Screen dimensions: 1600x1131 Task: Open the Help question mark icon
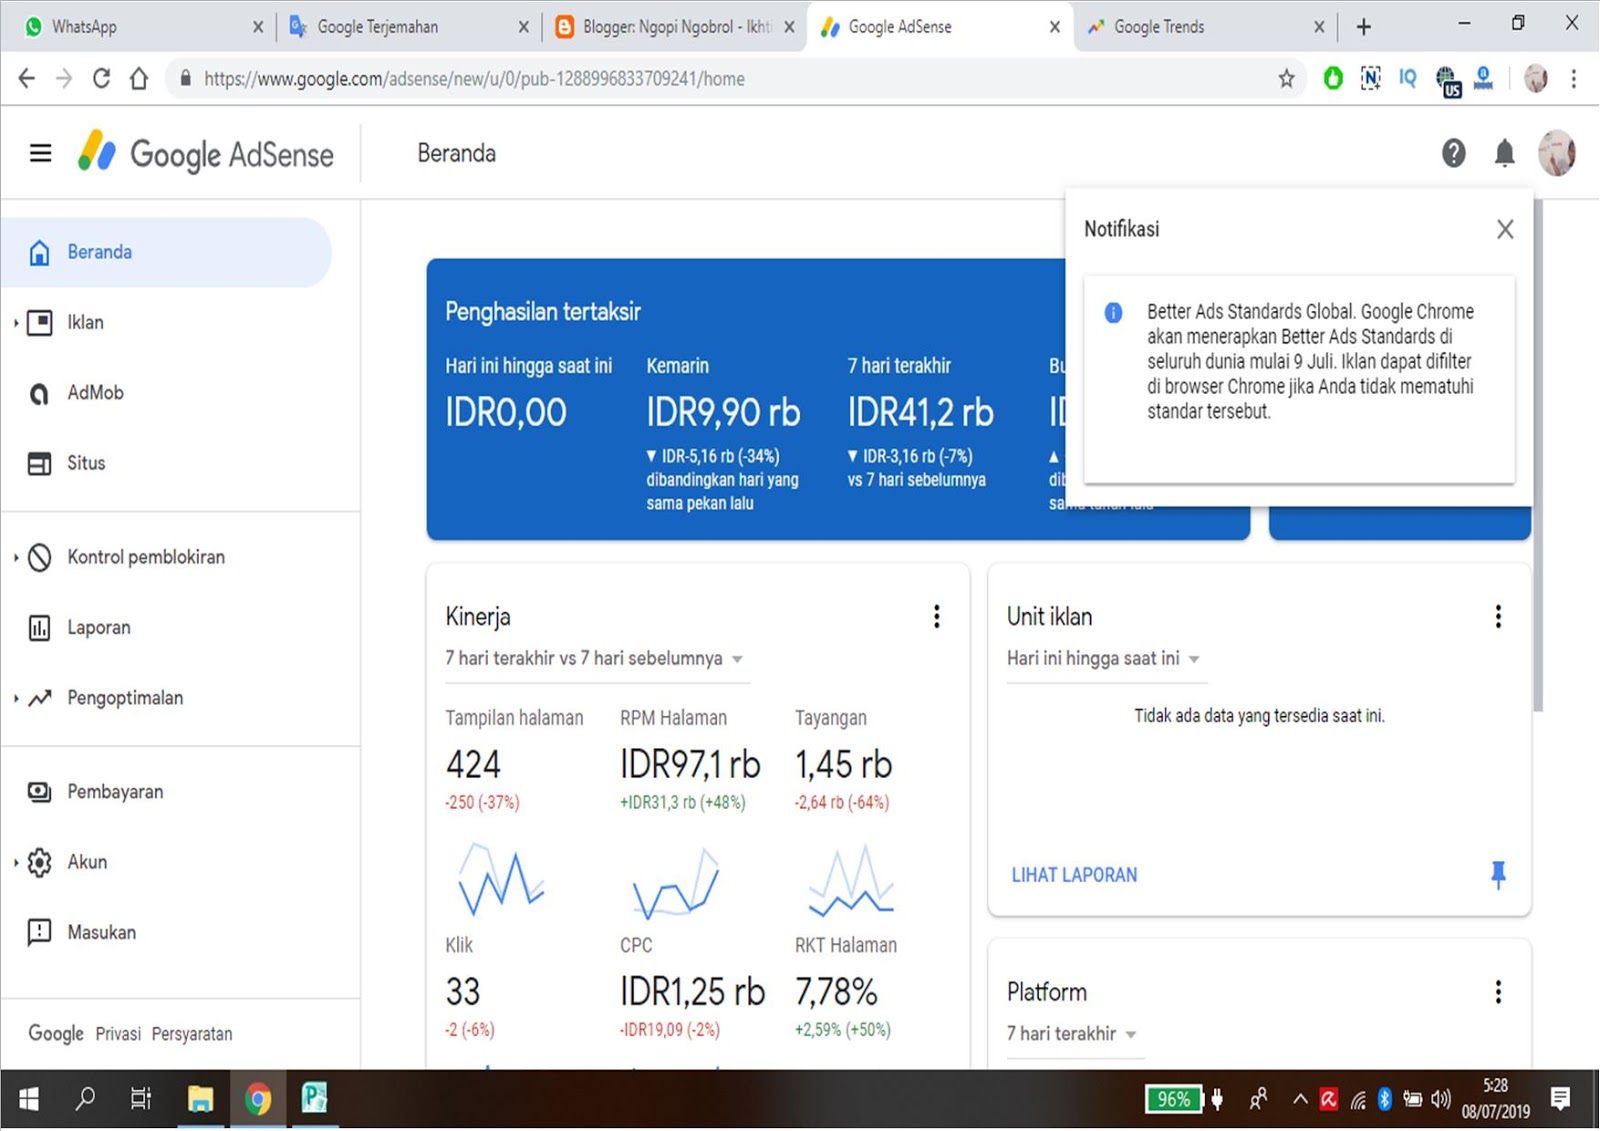point(1453,153)
